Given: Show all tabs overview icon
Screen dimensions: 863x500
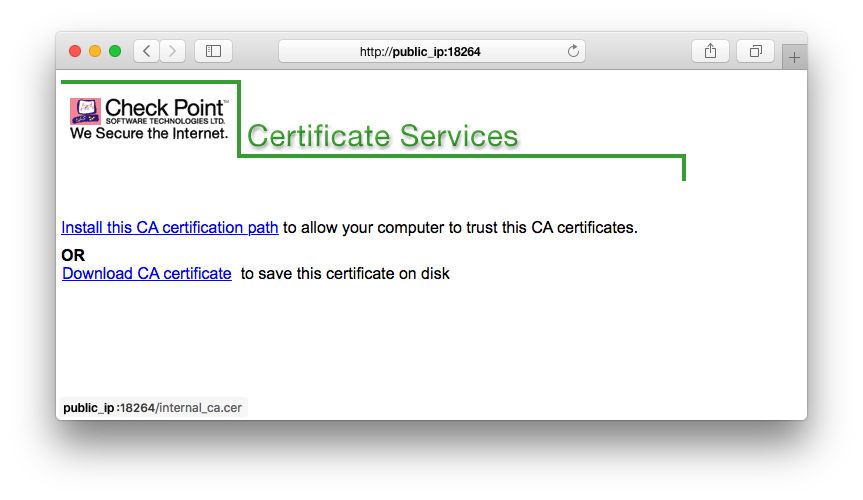Looking at the screenshot, I should [x=756, y=51].
